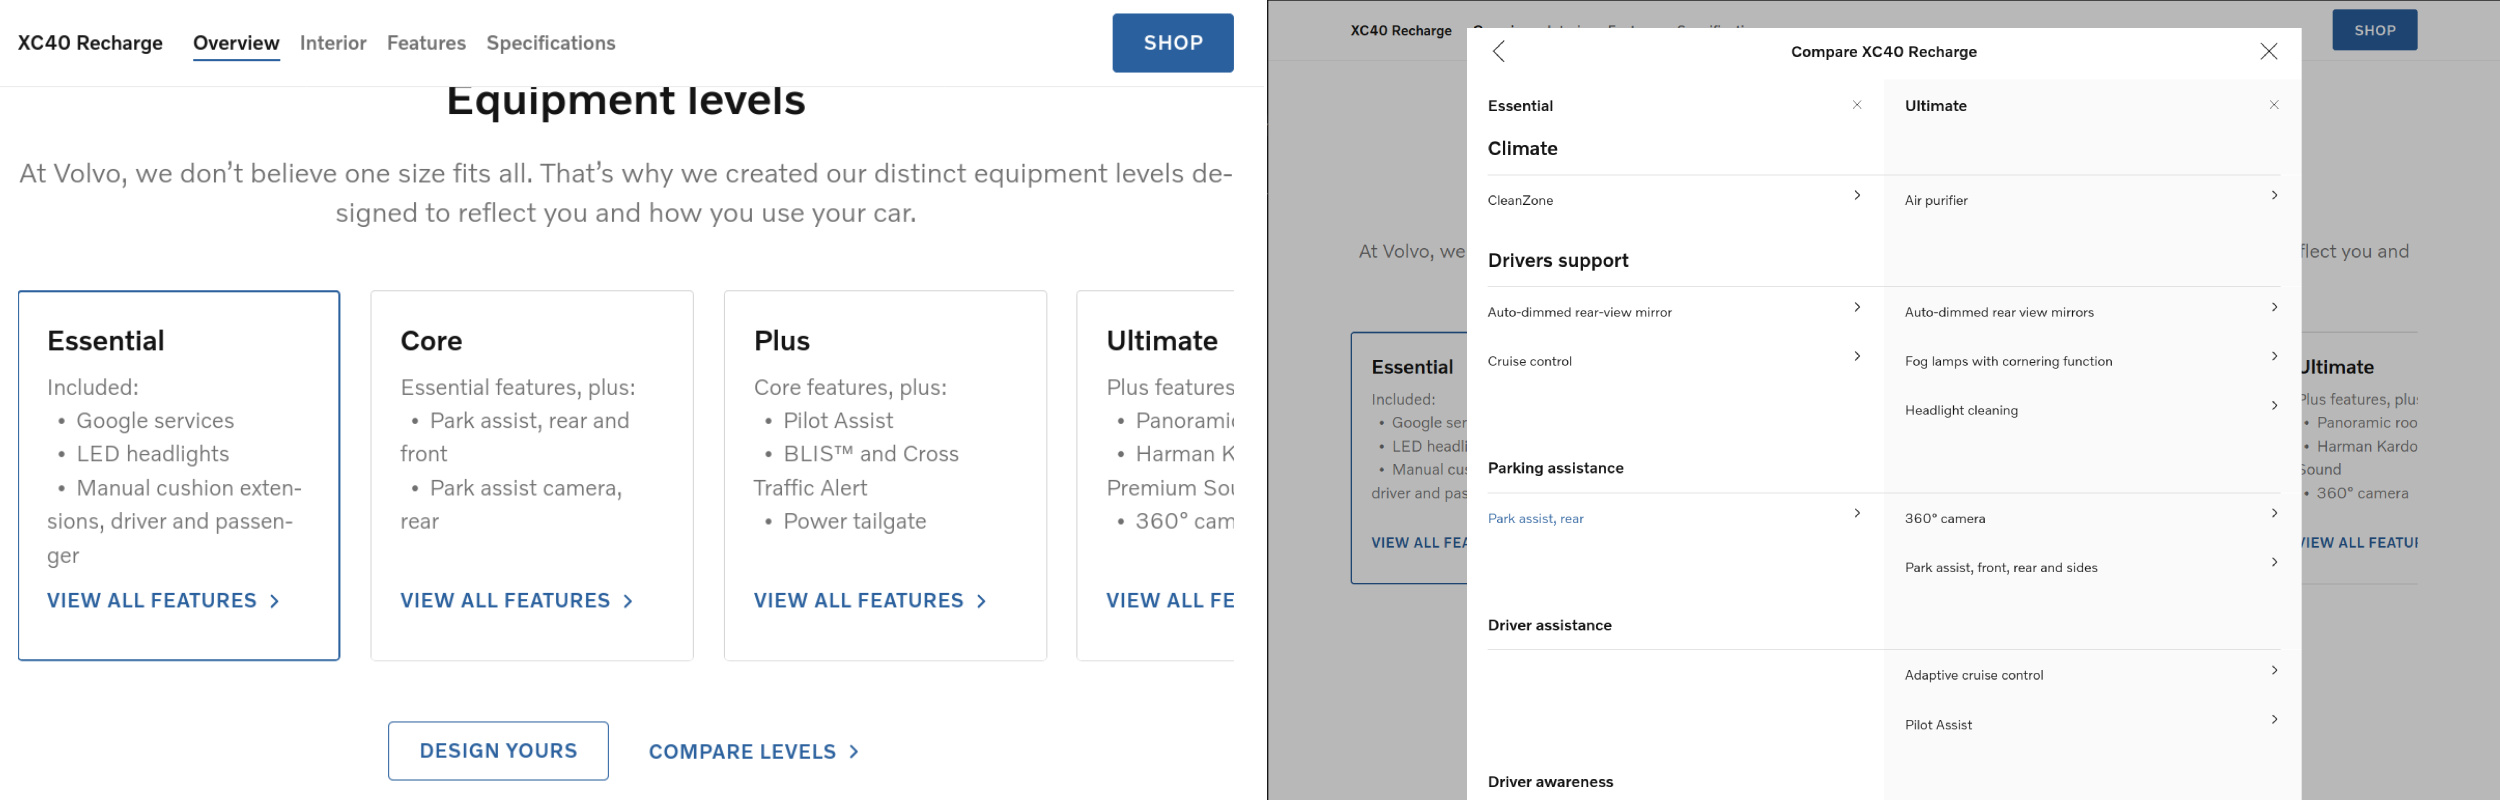Image resolution: width=2500 pixels, height=800 pixels.
Task: Remove Essential from comparison
Action: (1856, 105)
